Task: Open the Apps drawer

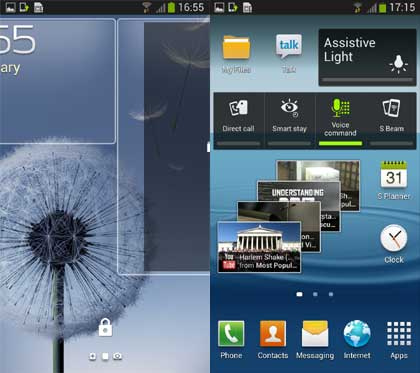Action: tap(399, 340)
